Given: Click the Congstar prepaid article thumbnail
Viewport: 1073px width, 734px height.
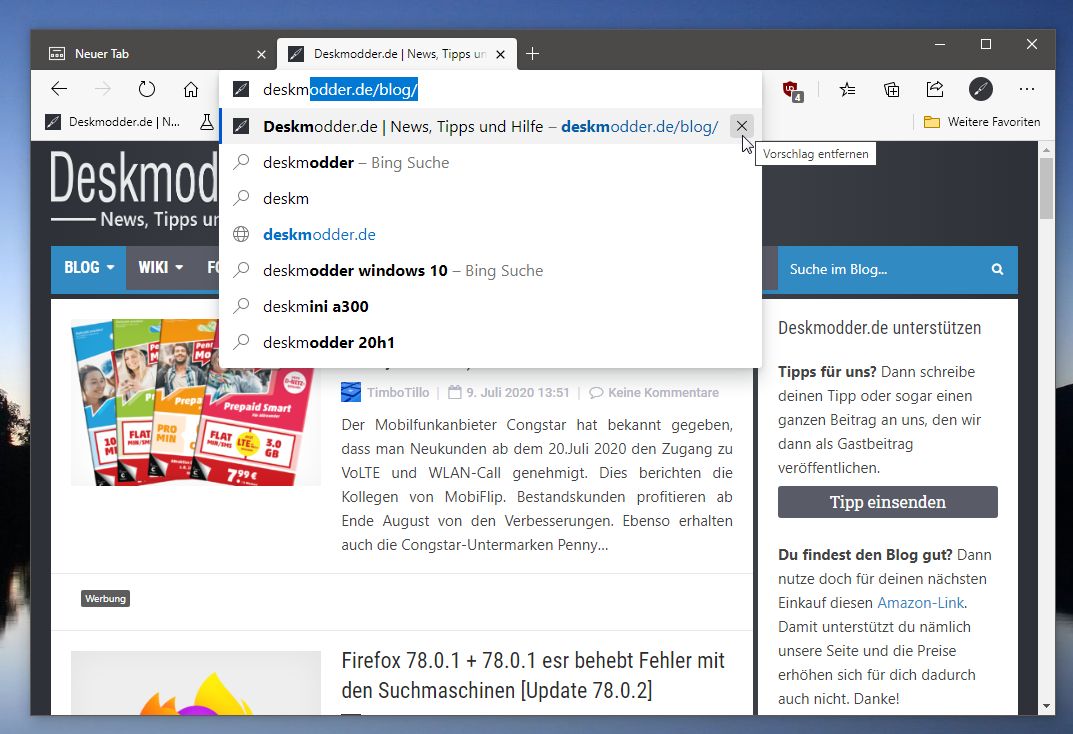Looking at the screenshot, I should coord(196,402).
